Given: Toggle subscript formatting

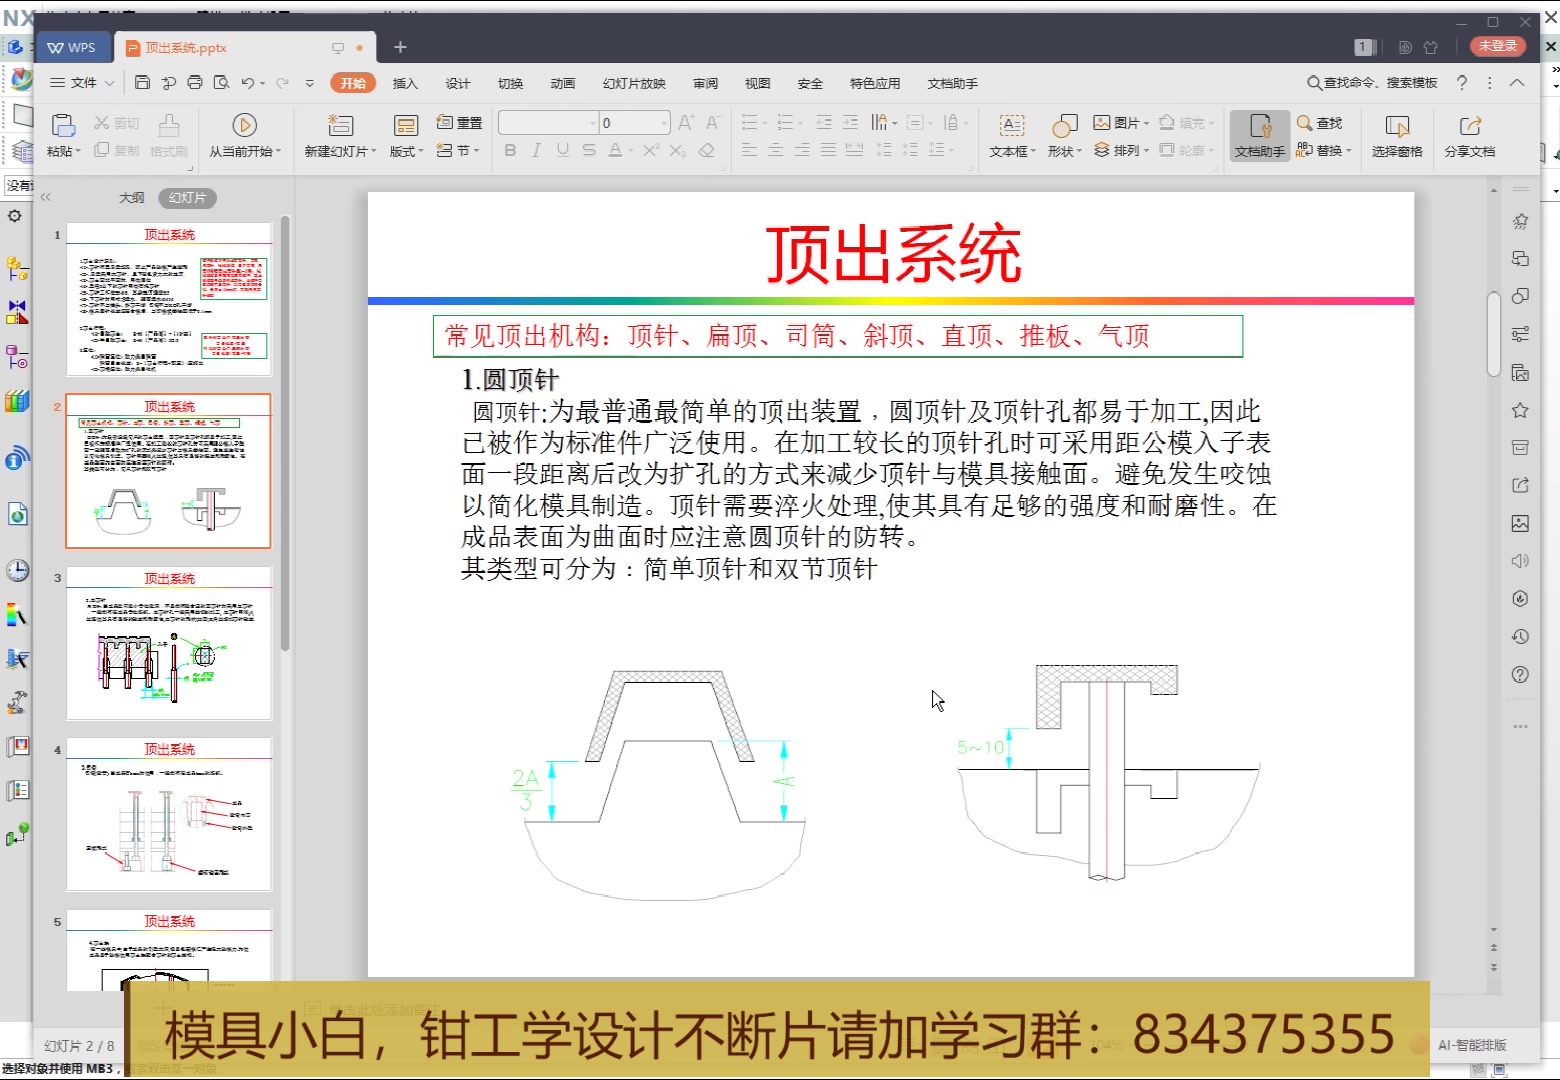Looking at the screenshot, I should (677, 150).
